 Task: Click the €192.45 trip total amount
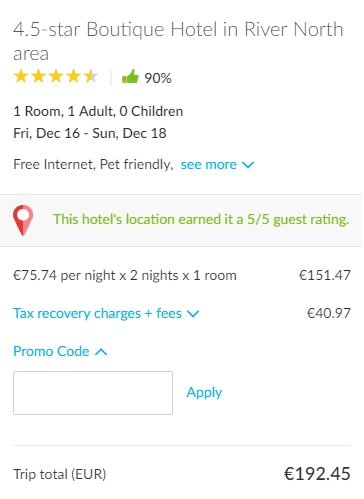317,474
